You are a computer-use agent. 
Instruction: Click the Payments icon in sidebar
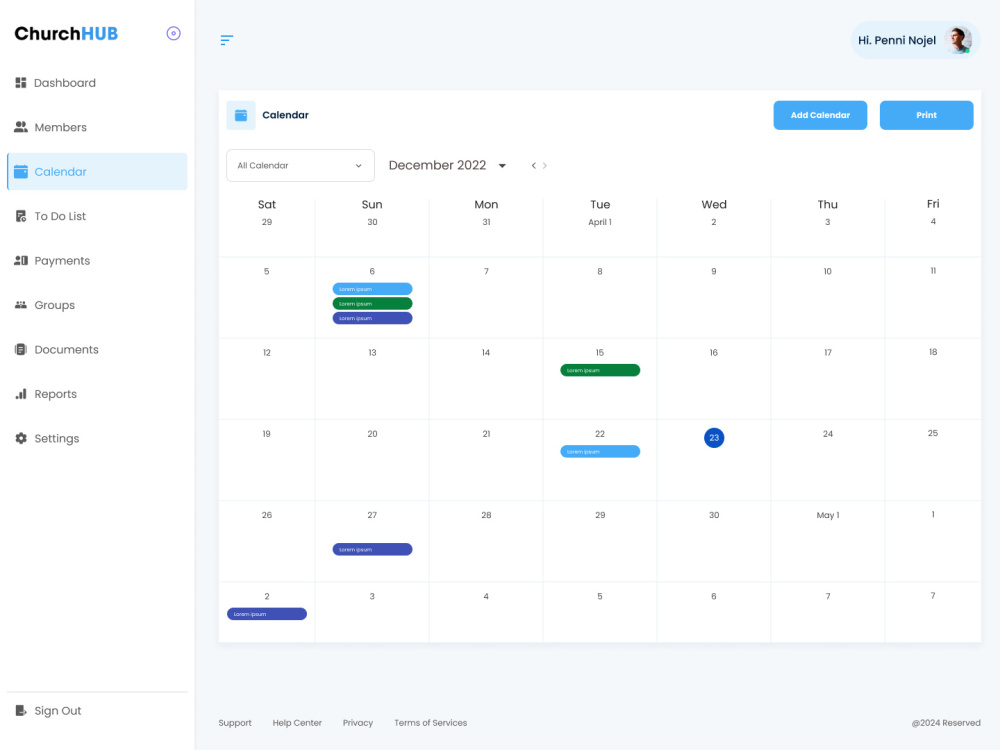(x=20, y=260)
